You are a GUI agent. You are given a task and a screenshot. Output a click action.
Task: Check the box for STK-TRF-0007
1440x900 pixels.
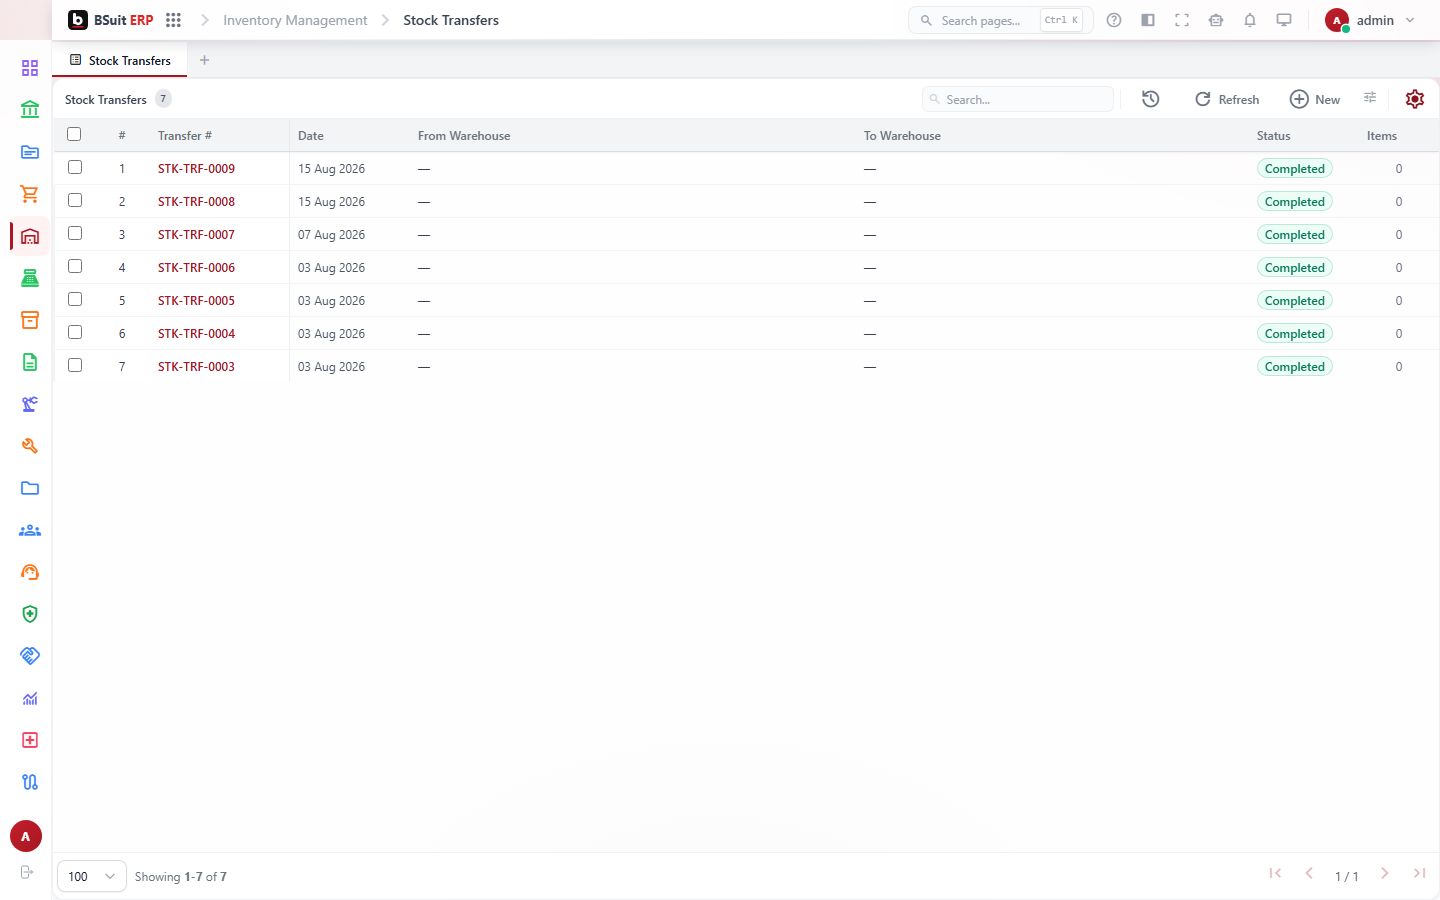pos(75,233)
